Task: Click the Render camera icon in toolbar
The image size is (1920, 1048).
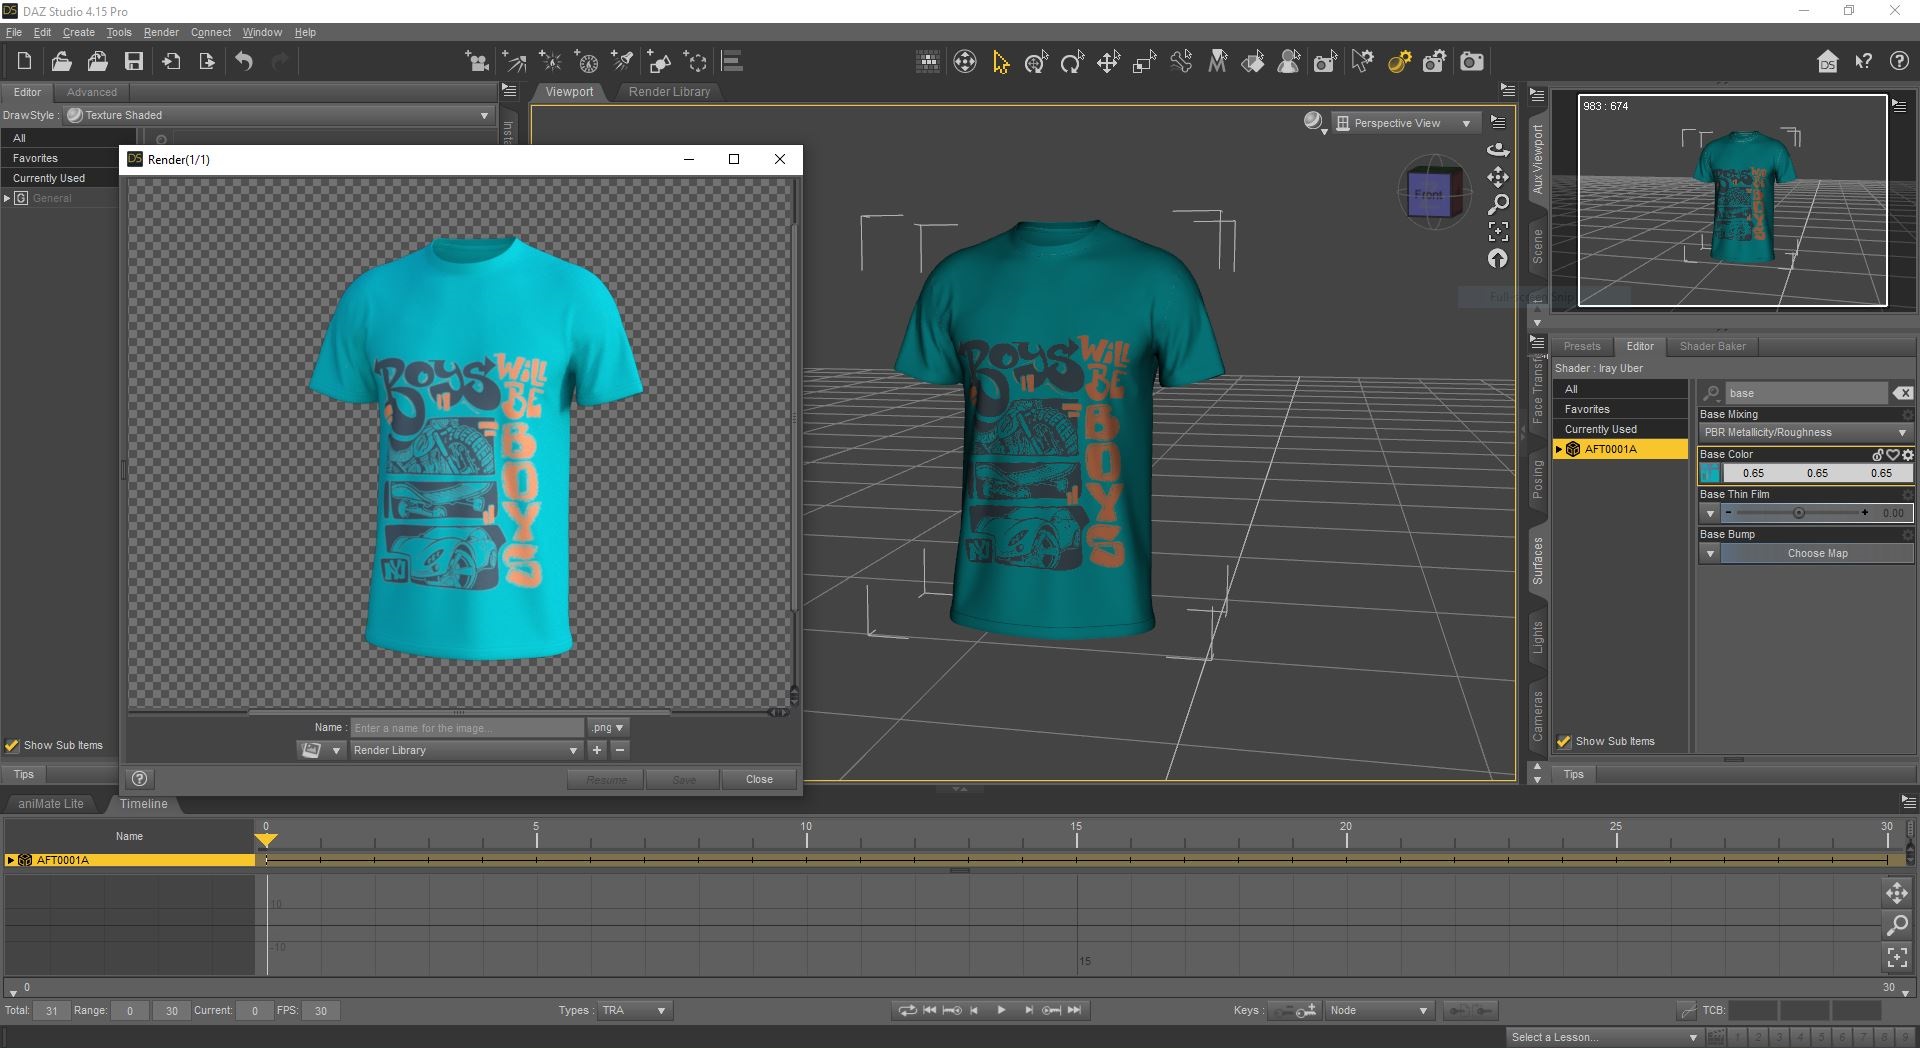Action: click(1471, 62)
